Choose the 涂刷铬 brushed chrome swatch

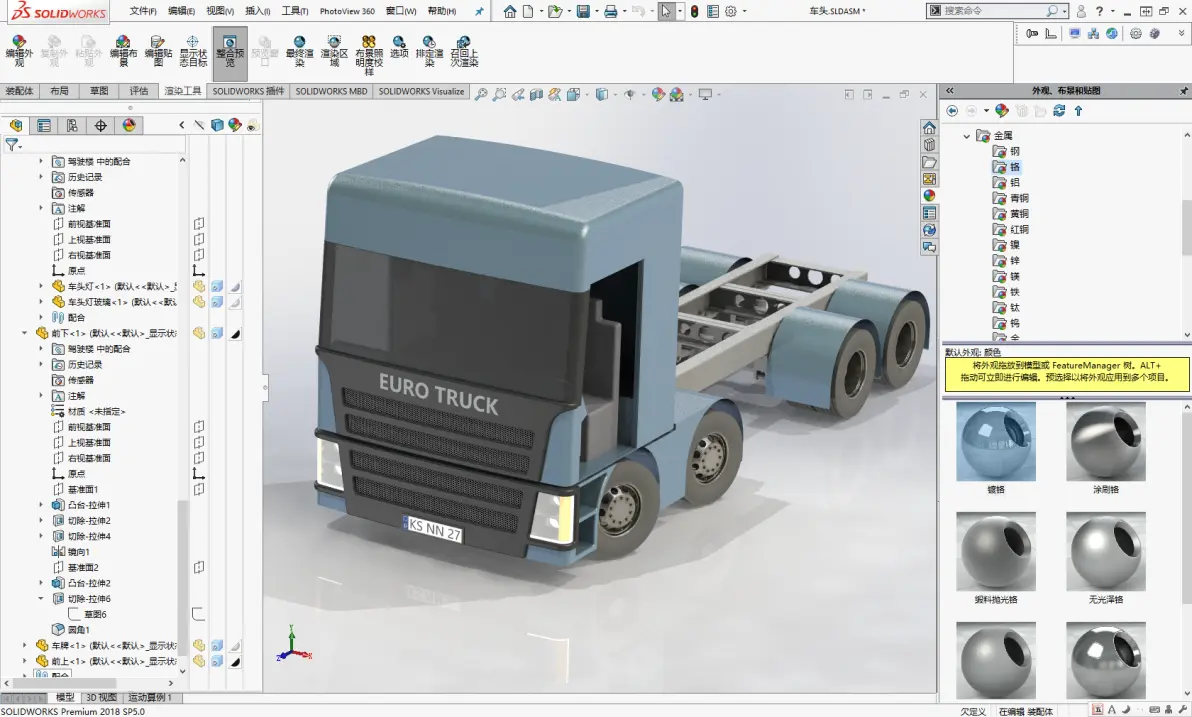coord(1105,443)
